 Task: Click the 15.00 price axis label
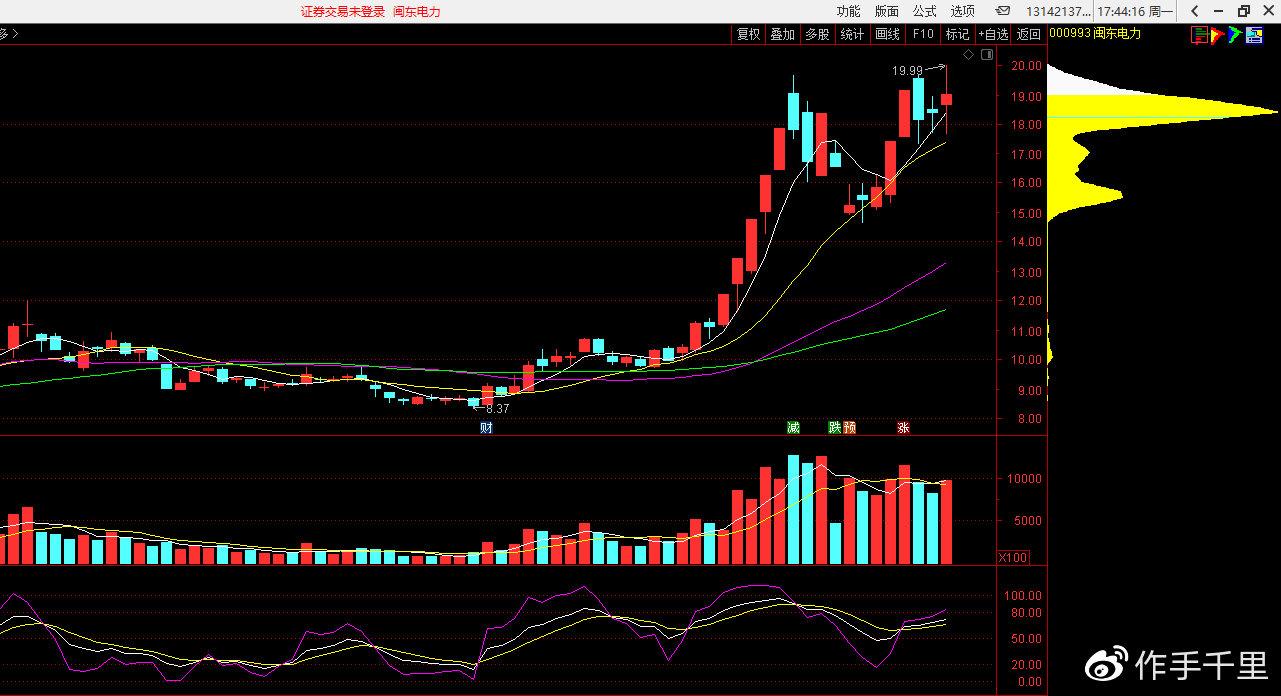point(1027,213)
